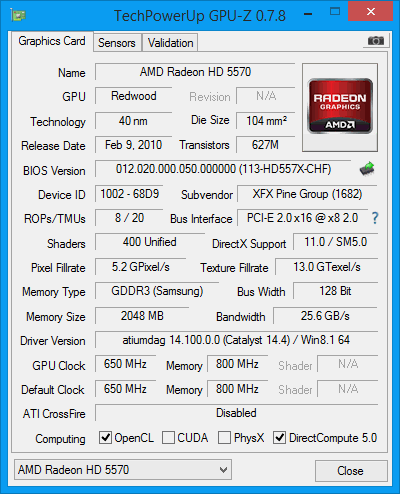Open the AMD Radeon HD 5570 dropdown
Screen dimensions: 400x494
[x=123, y=470]
